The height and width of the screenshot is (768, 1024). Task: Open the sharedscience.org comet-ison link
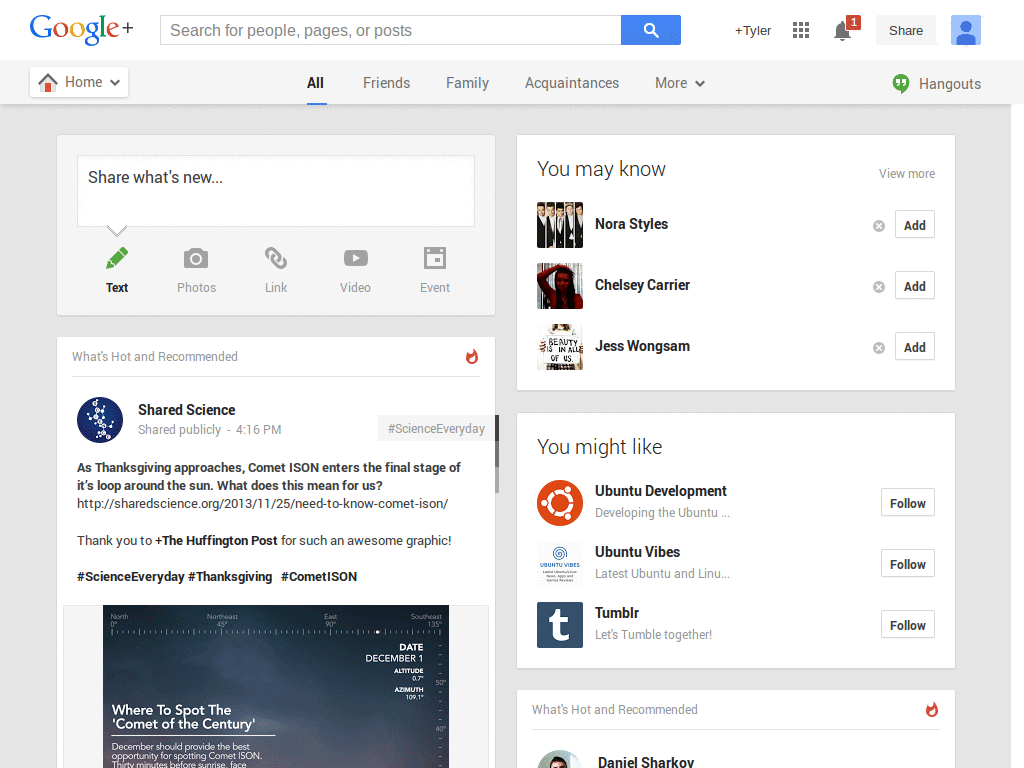click(x=263, y=504)
